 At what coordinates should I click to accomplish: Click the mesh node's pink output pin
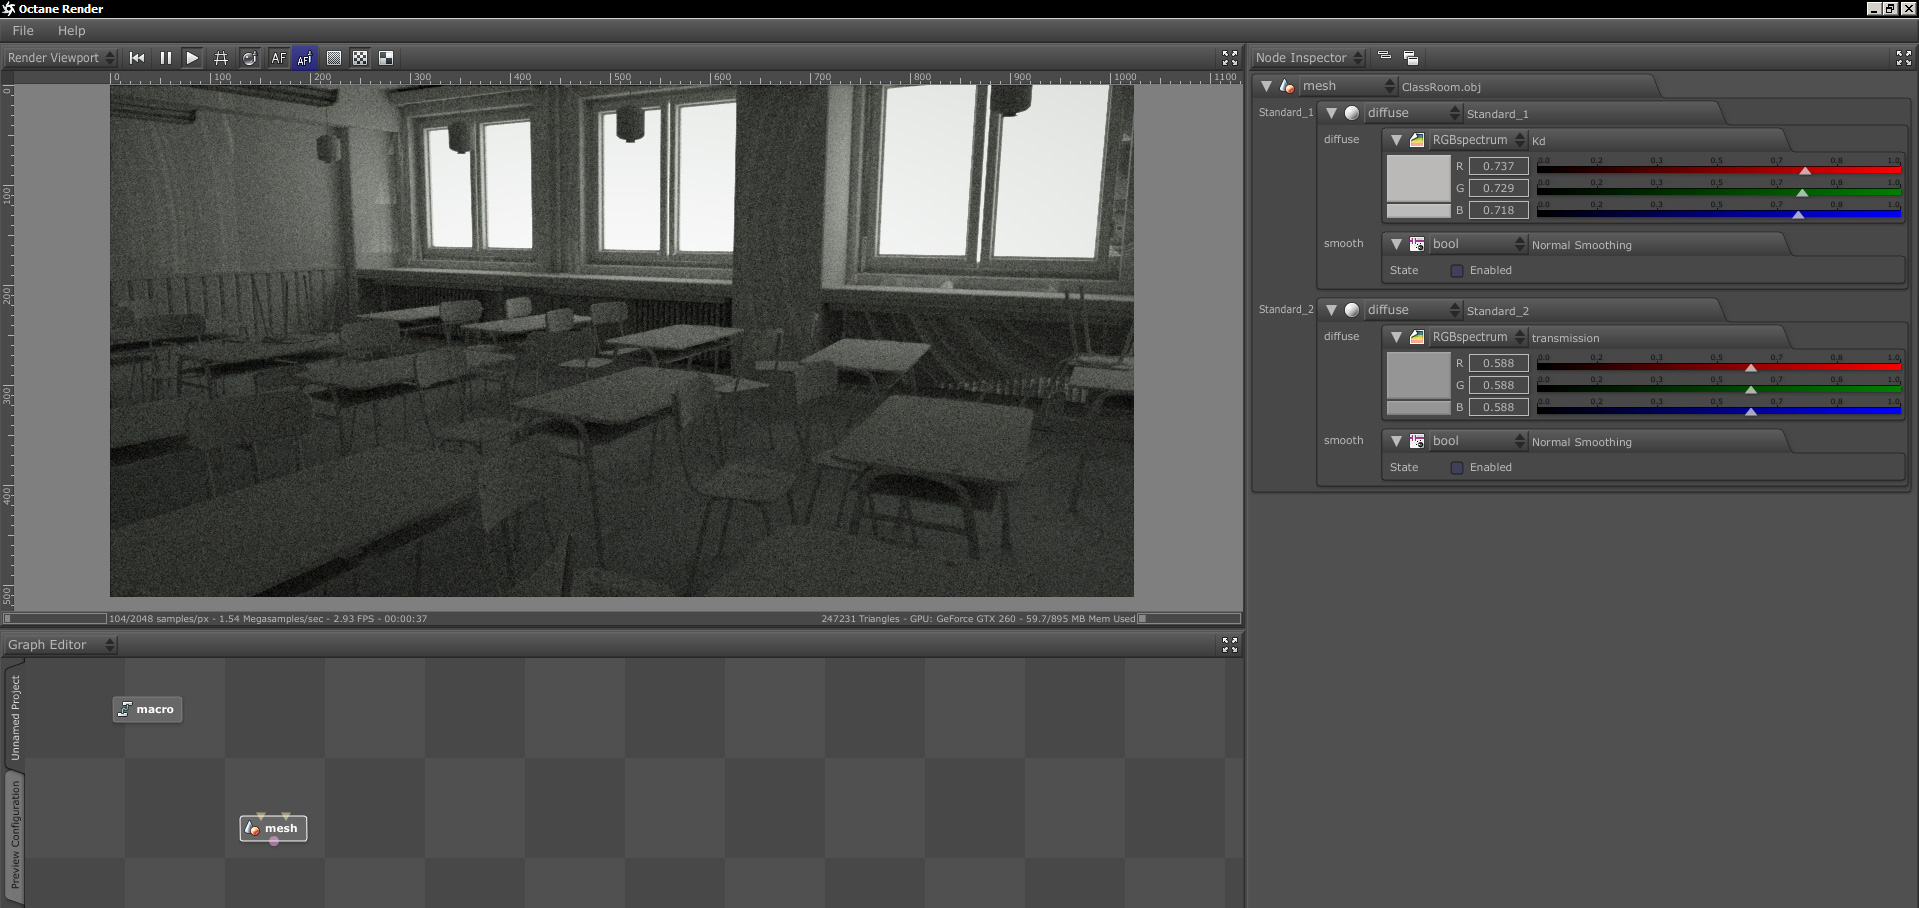tap(274, 842)
